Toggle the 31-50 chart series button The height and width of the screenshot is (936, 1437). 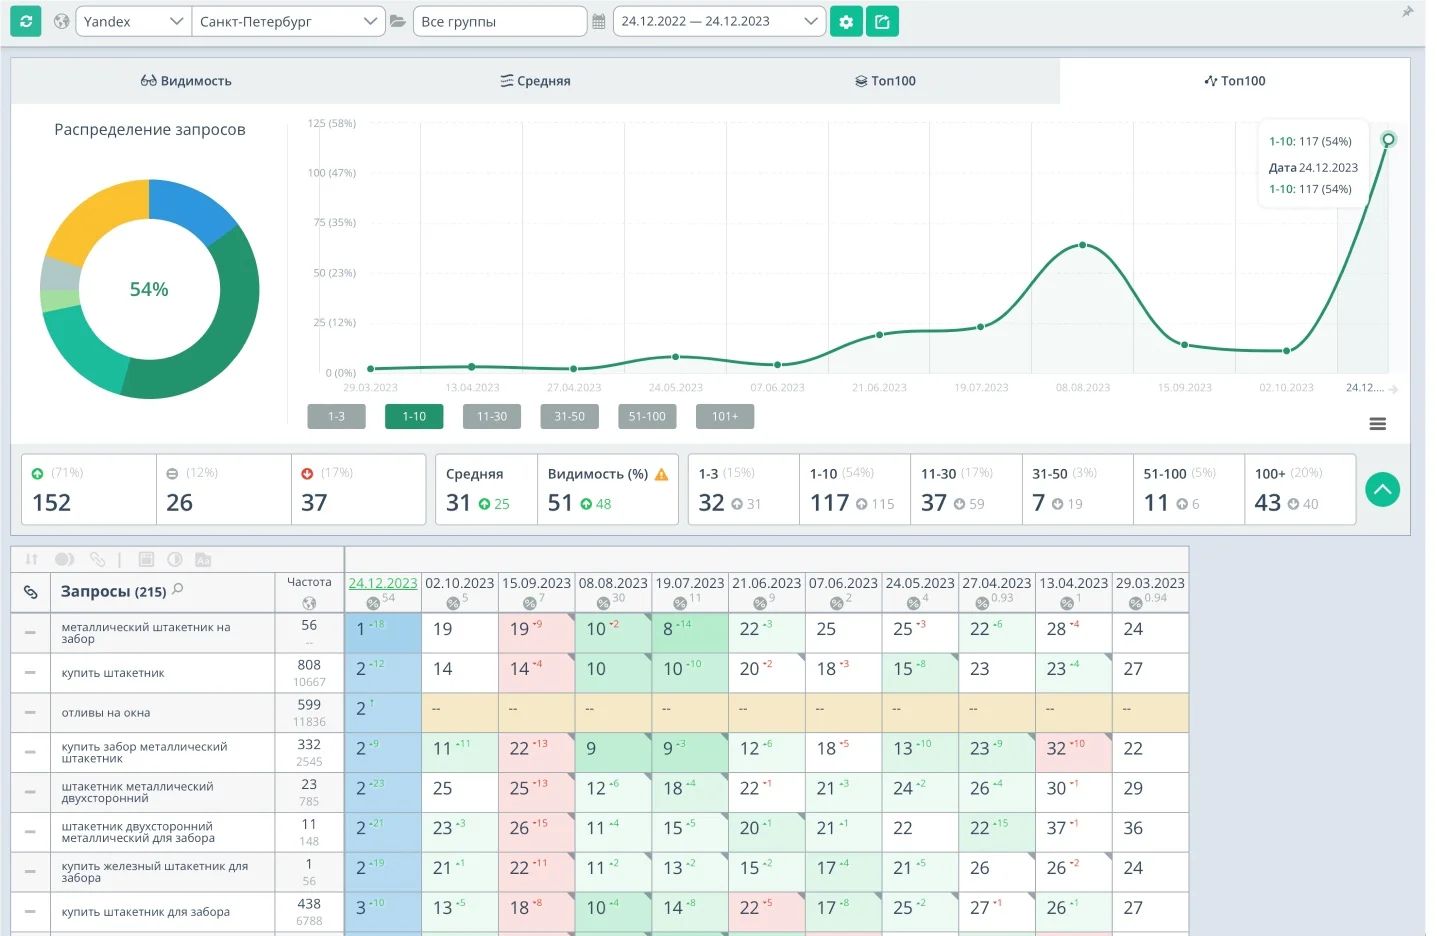point(569,416)
